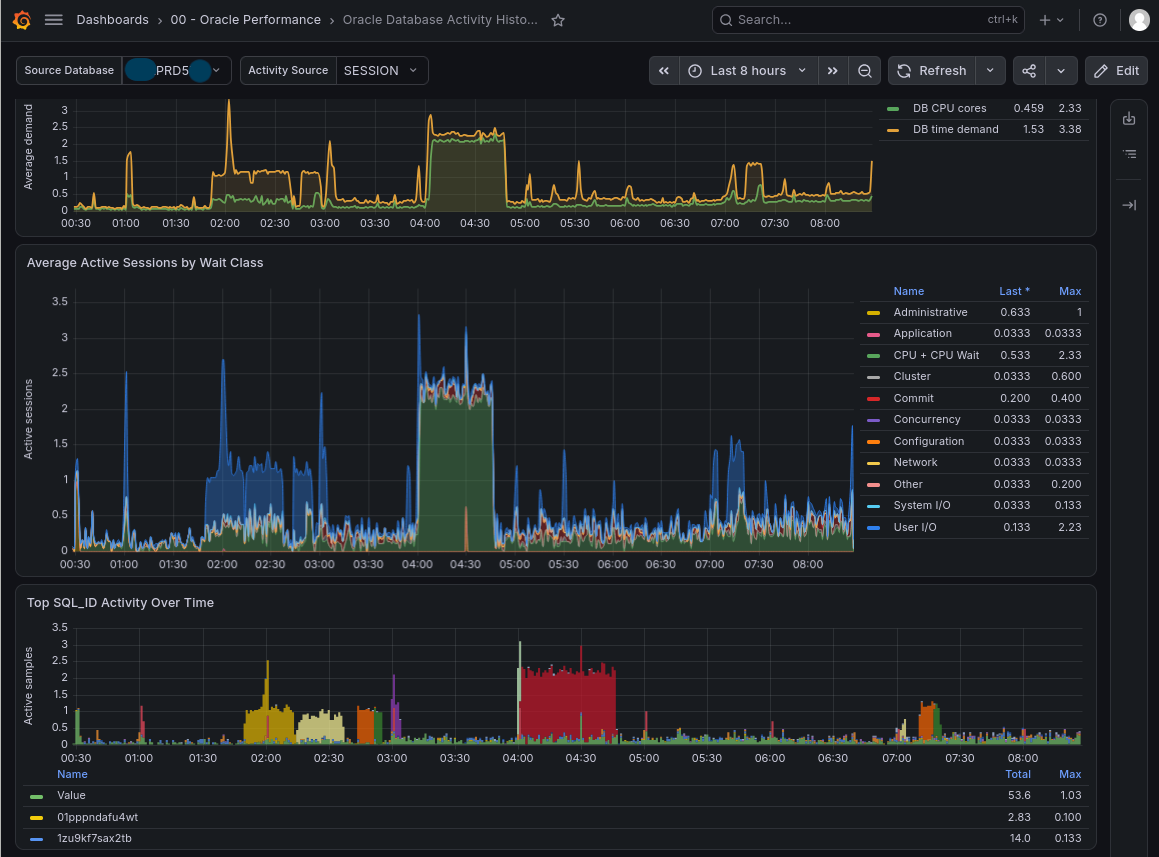
Task: Click Average Active Sessions by Wait Class title
Action: (x=145, y=262)
